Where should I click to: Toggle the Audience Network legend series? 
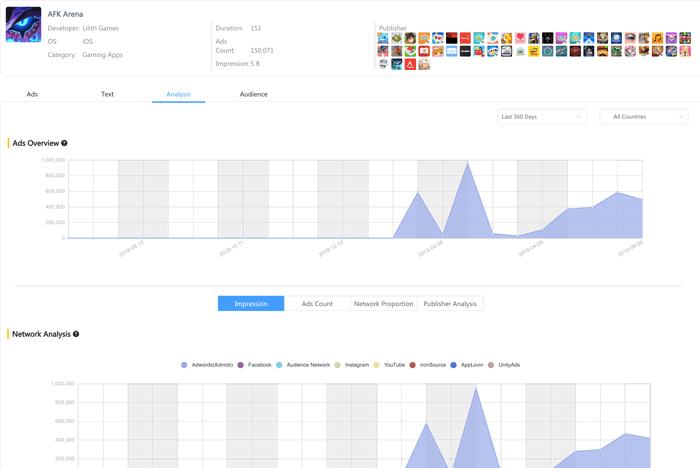[303, 365]
